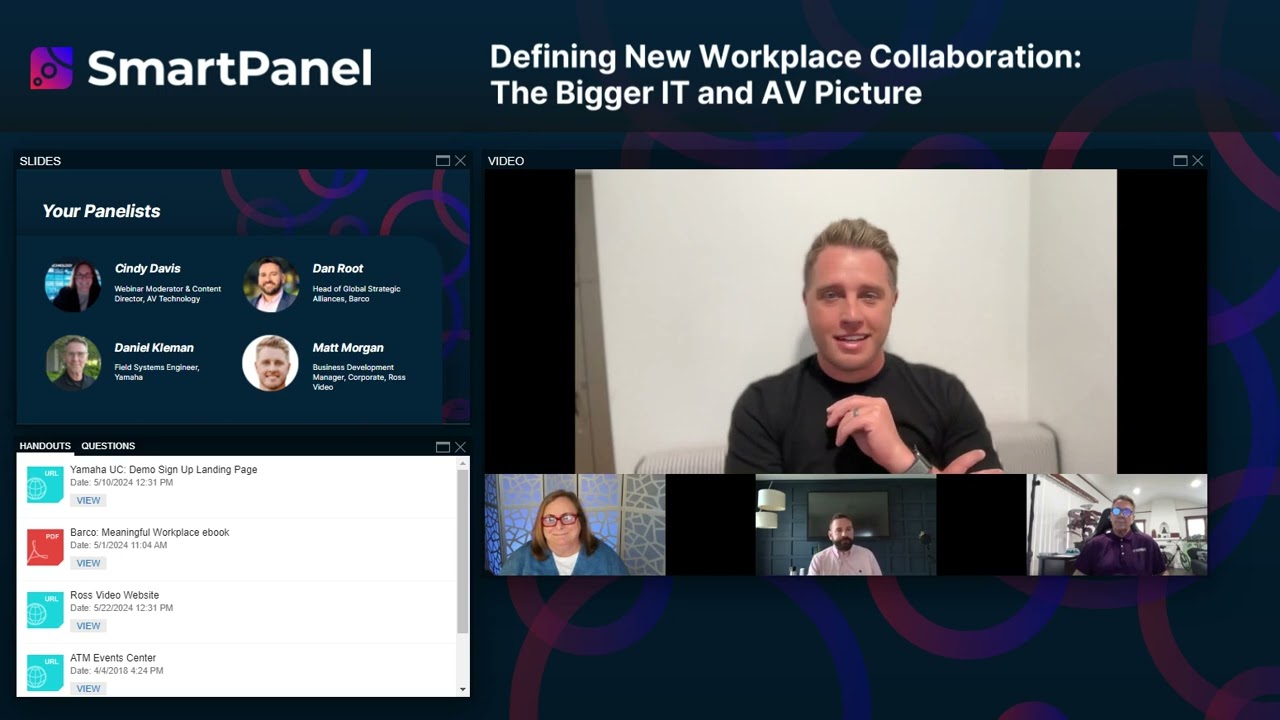Viewport: 1280px width, 720px height.
Task: View the Yamaha UC Demo Sign Up handout
Action: (88, 500)
